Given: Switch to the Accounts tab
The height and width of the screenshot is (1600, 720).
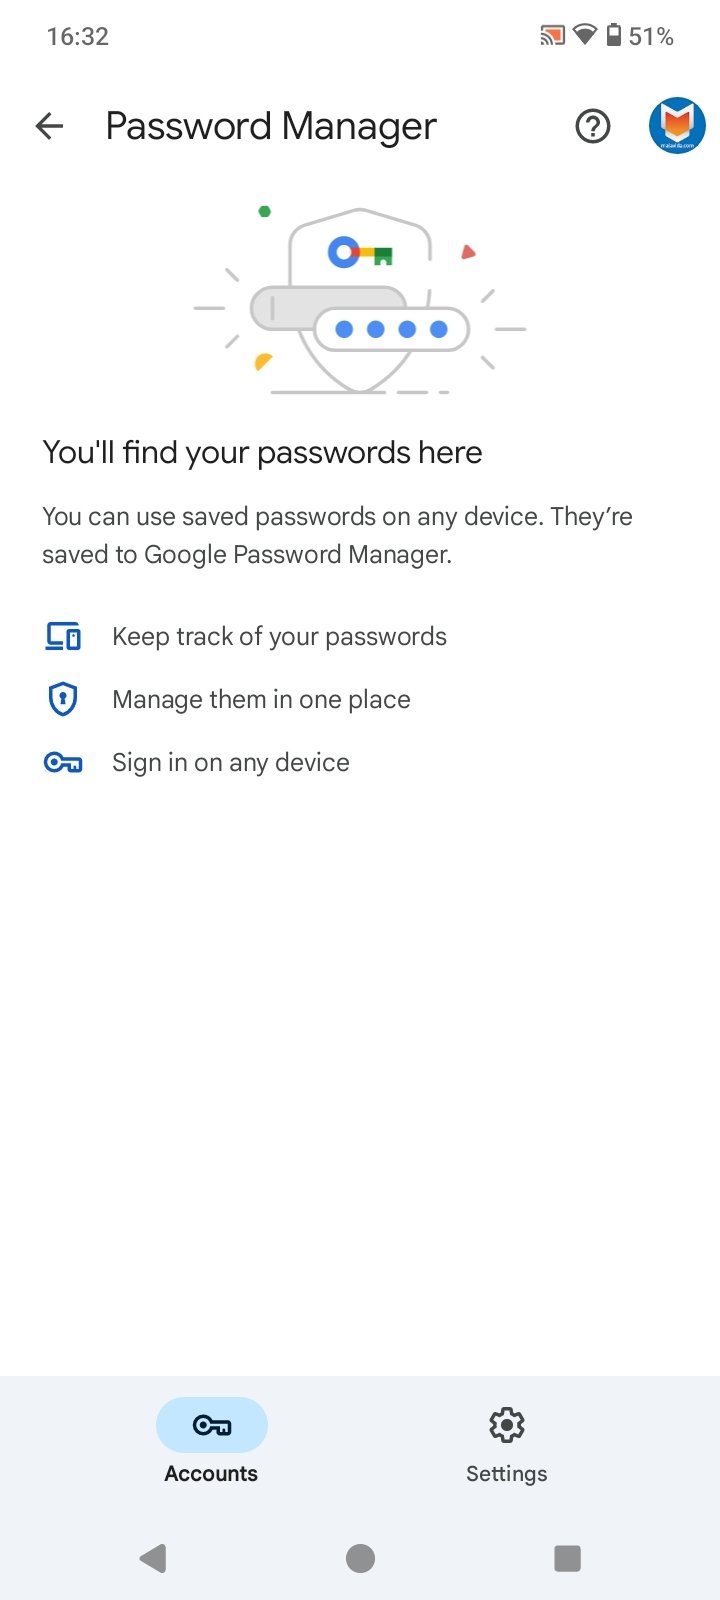Looking at the screenshot, I should pyautogui.click(x=211, y=1441).
